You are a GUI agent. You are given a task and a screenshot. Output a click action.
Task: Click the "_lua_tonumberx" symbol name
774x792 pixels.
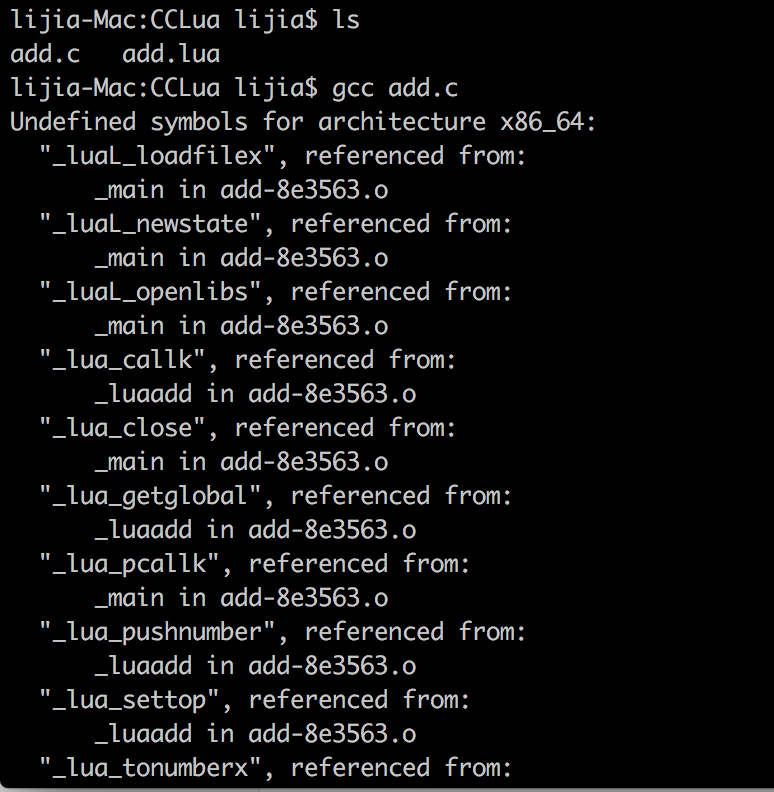[x=151, y=768]
